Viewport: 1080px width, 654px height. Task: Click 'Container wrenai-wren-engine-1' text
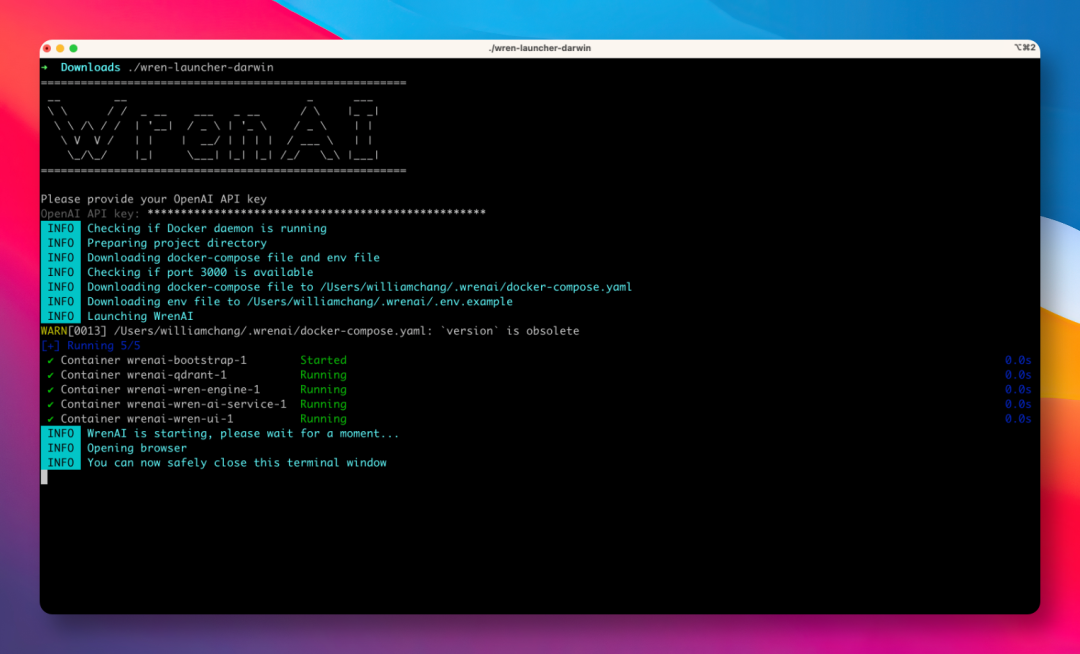pos(160,390)
